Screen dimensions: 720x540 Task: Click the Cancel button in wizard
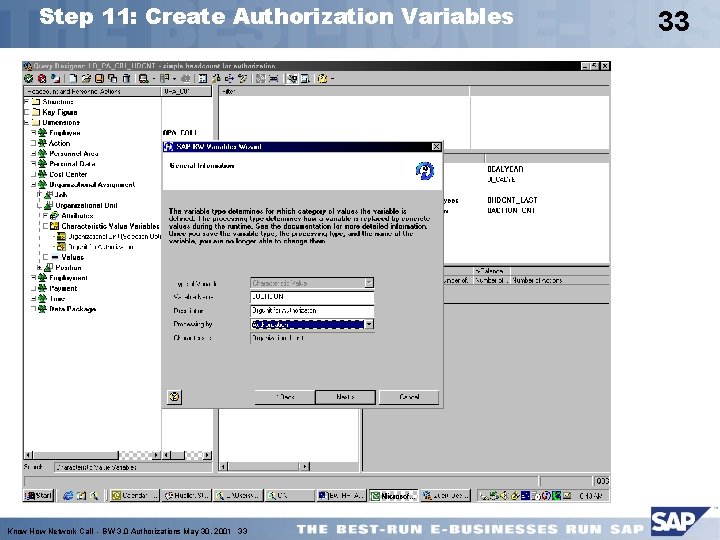pyautogui.click(x=409, y=397)
